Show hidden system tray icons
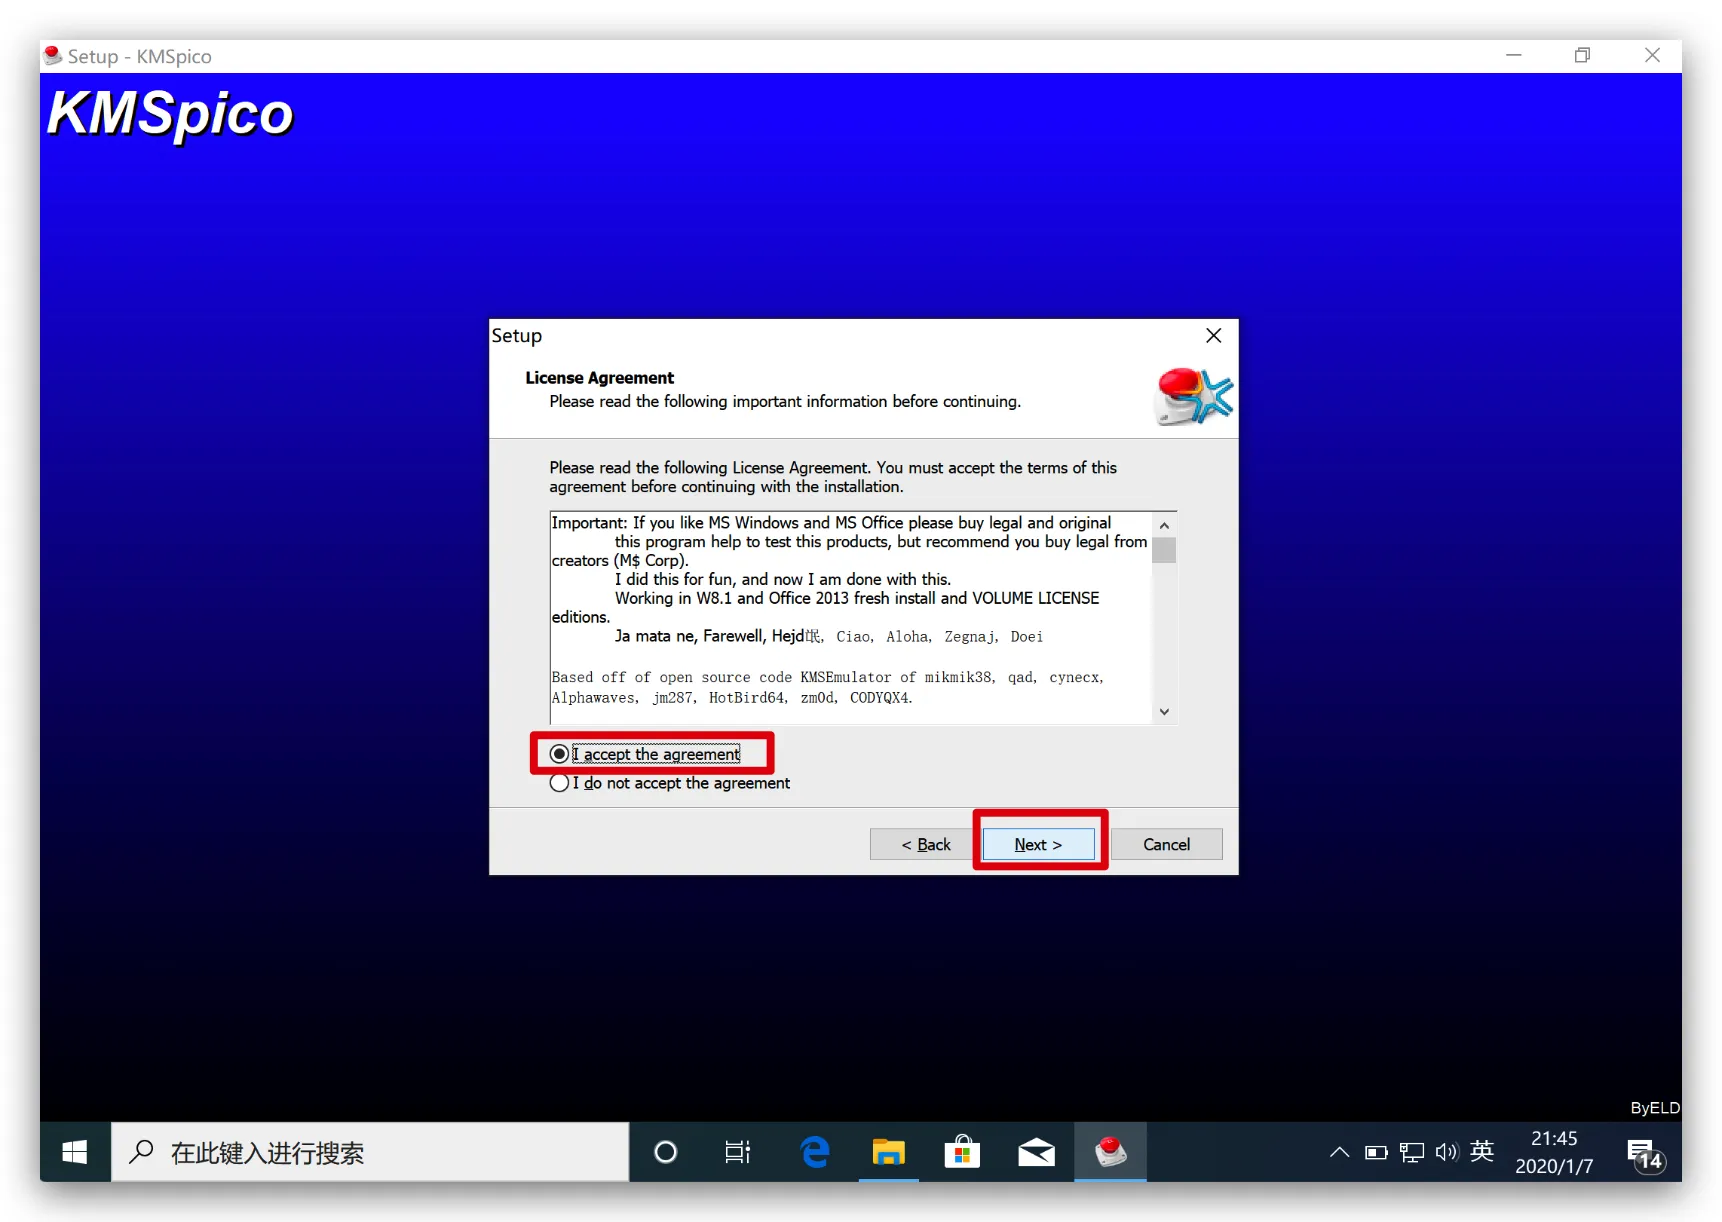 click(x=1339, y=1152)
